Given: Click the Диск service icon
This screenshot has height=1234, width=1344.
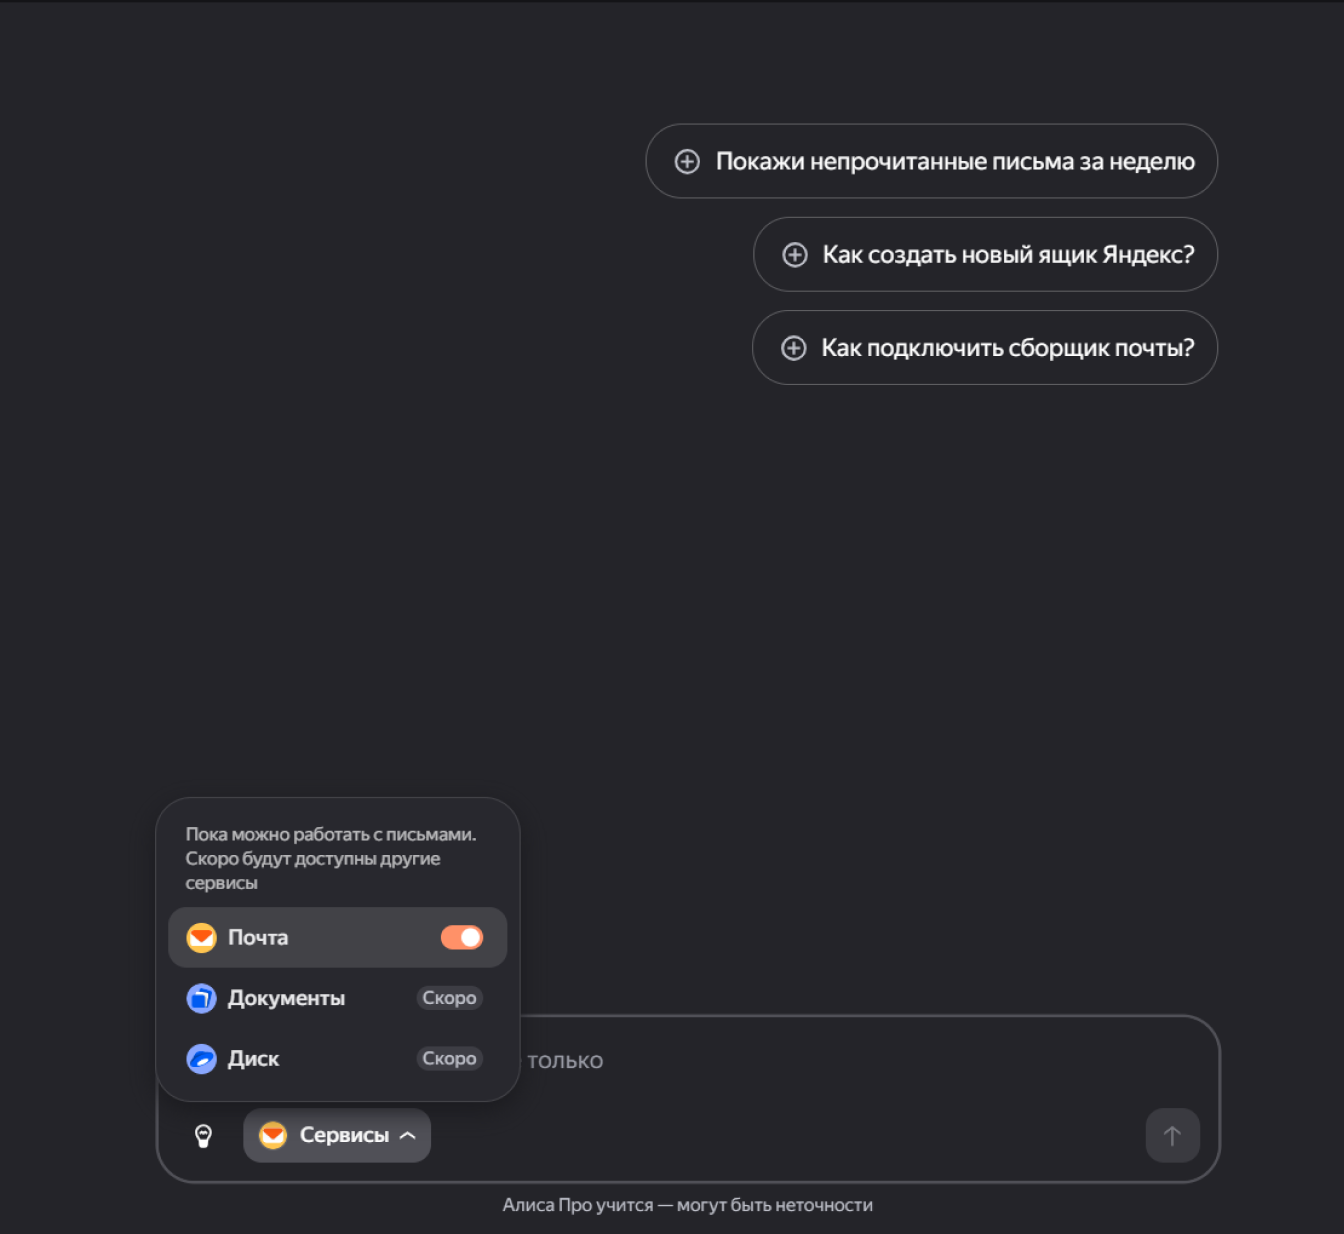Looking at the screenshot, I should 202,1058.
